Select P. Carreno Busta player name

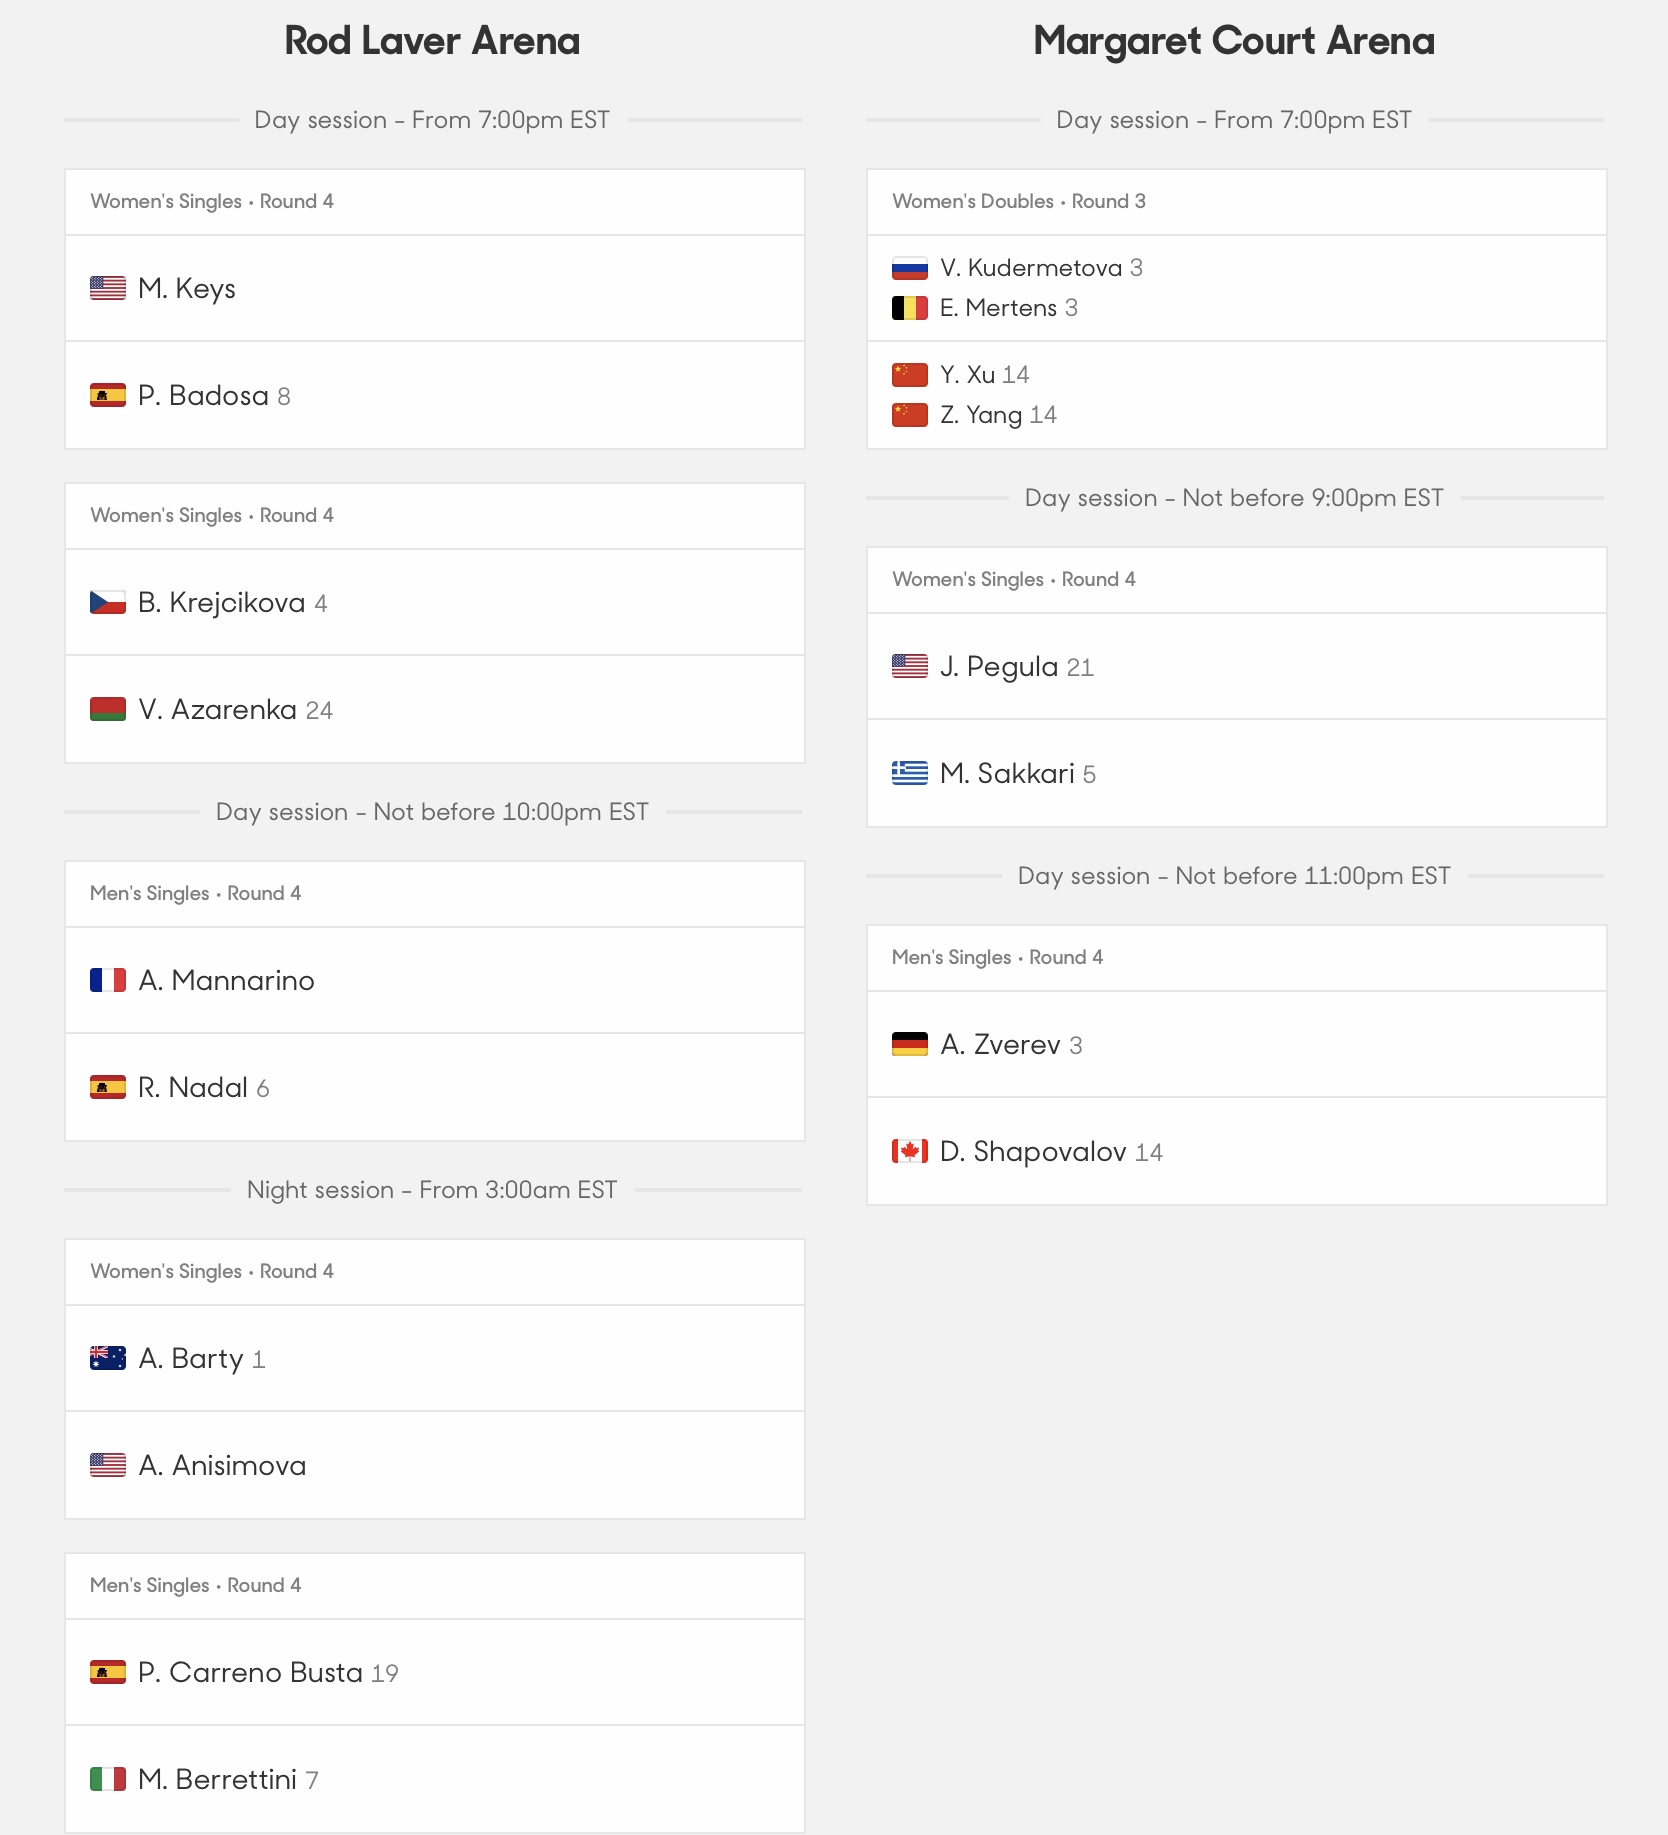pyautogui.click(x=250, y=1672)
